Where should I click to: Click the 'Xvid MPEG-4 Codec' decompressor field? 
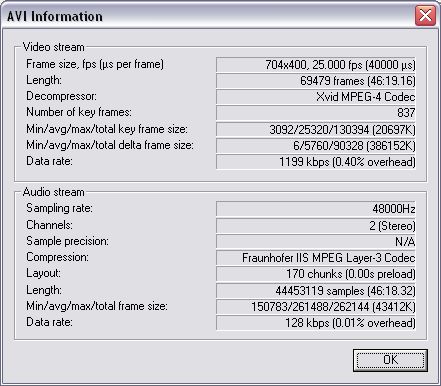coord(316,97)
